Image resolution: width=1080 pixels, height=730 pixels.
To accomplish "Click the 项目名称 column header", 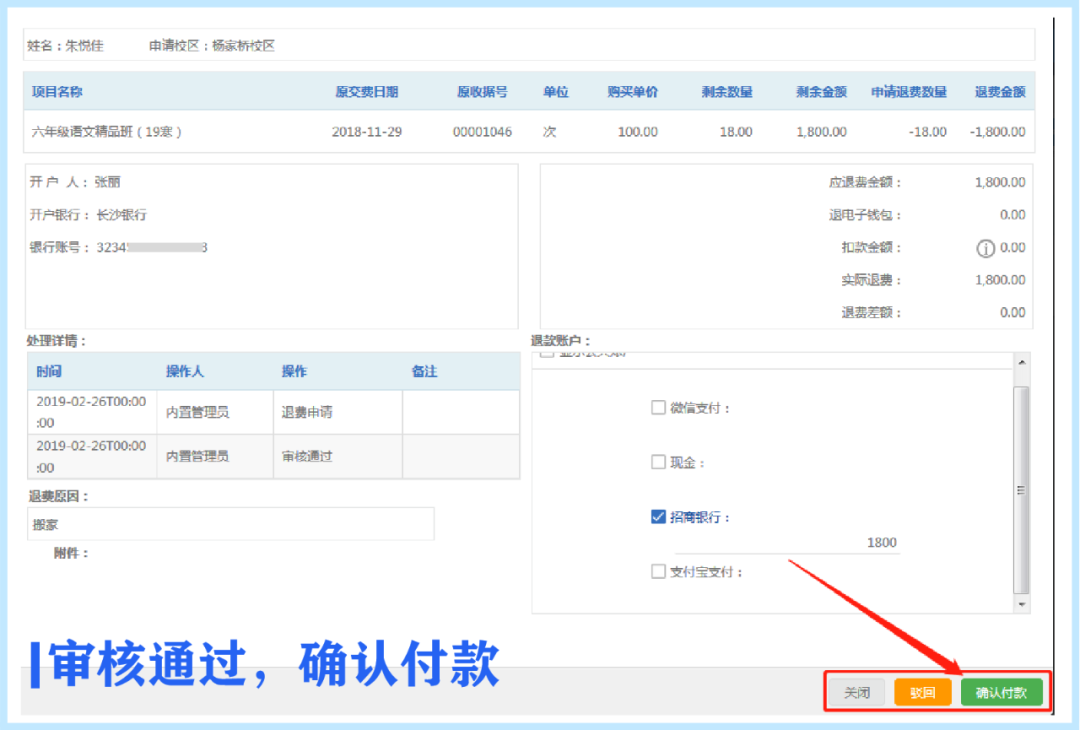I will pos(57,92).
